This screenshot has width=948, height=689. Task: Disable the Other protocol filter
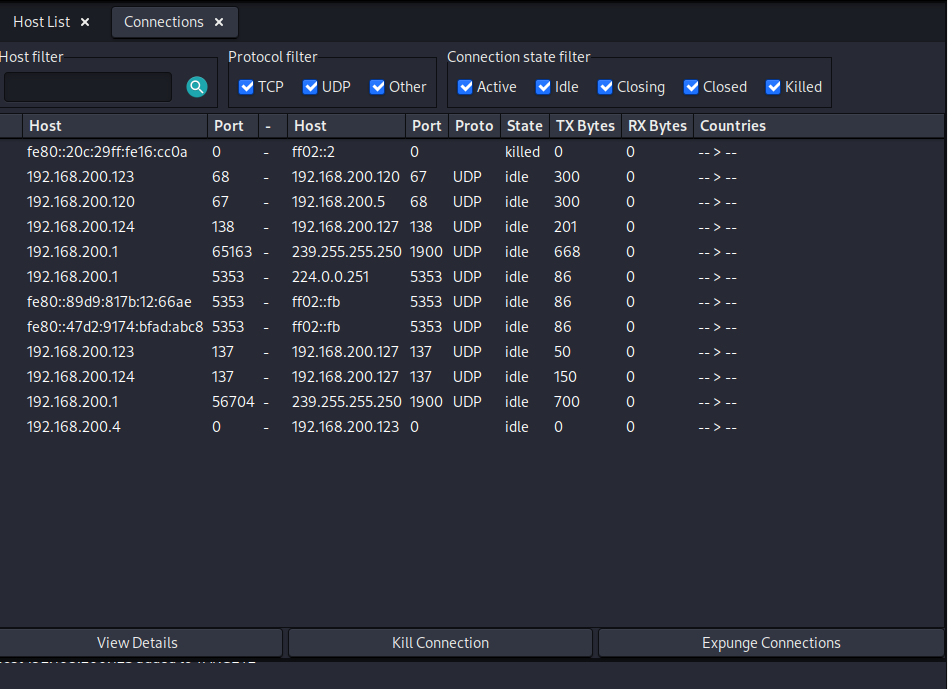point(377,87)
